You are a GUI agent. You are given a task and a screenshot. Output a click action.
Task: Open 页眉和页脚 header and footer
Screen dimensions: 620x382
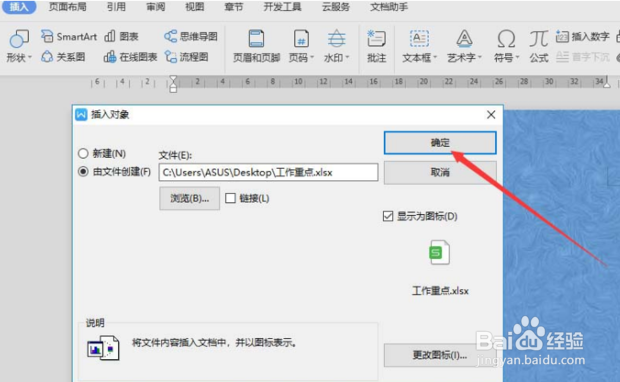(x=256, y=46)
